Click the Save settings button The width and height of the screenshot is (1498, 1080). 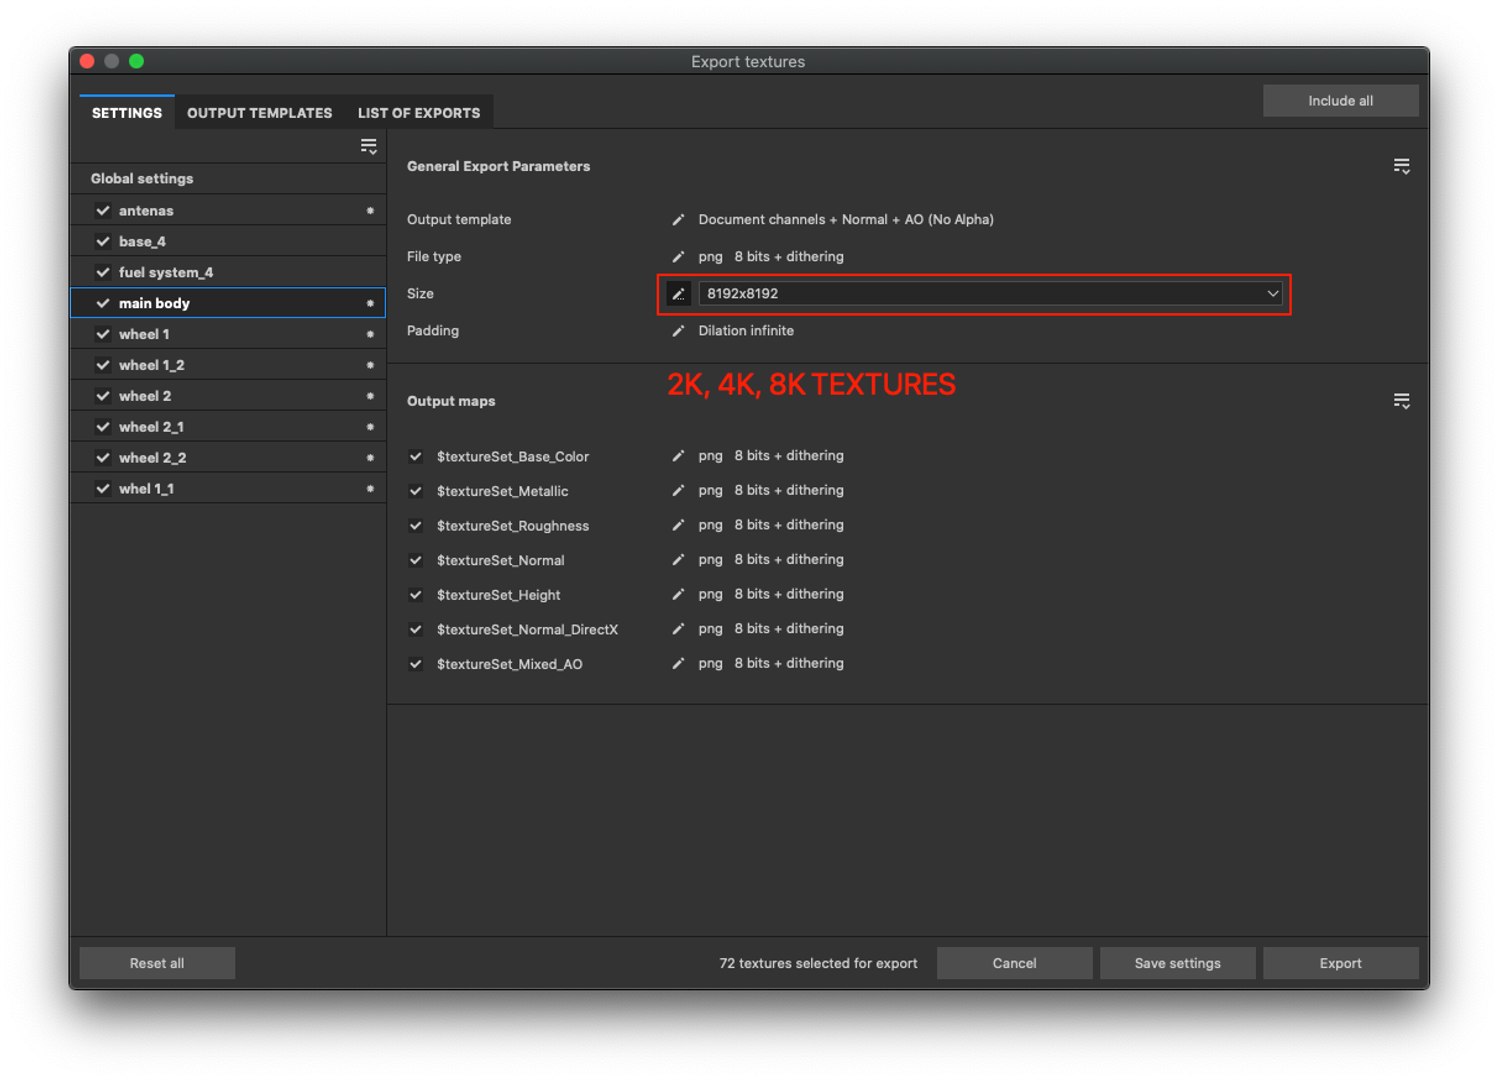click(1177, 963)
